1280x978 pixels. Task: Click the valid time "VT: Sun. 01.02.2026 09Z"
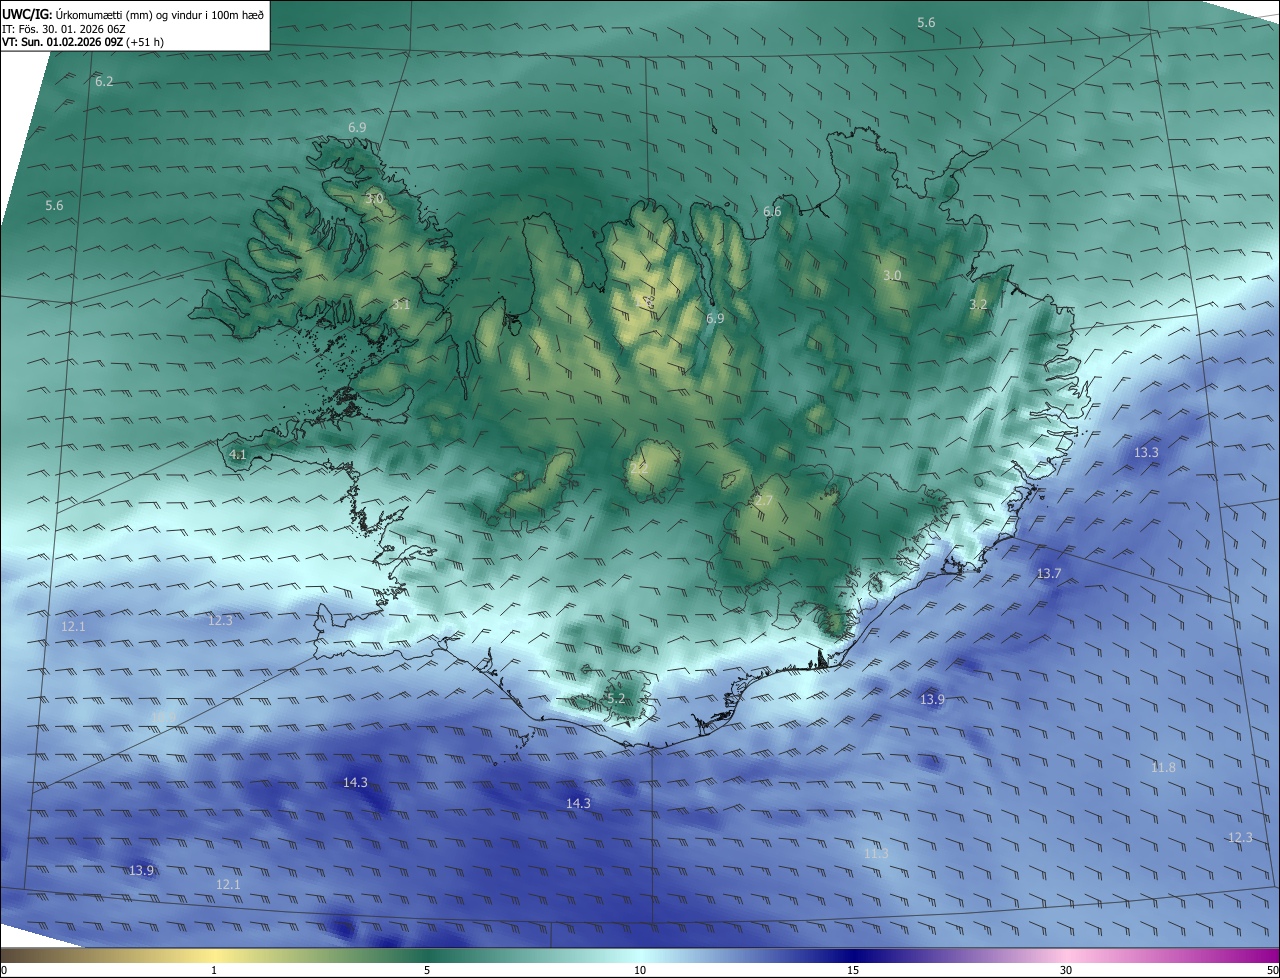63,43
